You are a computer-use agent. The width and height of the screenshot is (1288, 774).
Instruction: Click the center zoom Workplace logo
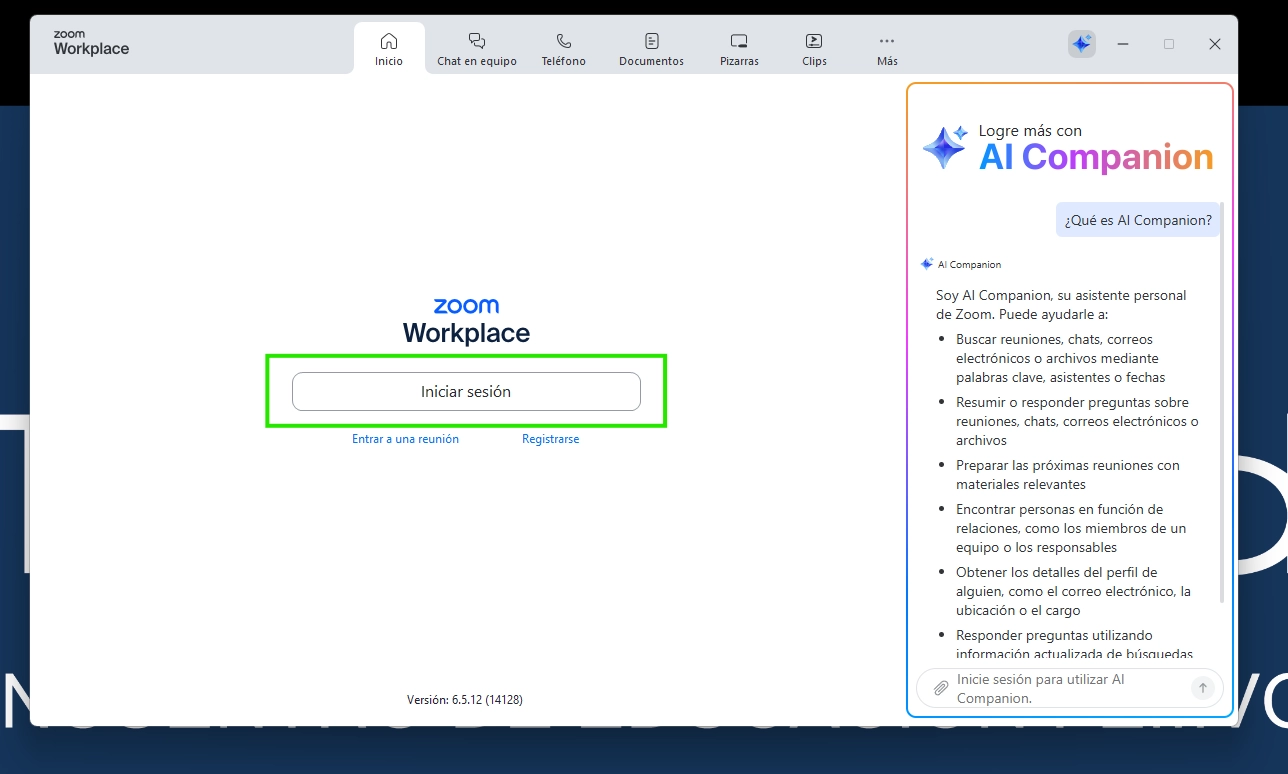point(466,321)
